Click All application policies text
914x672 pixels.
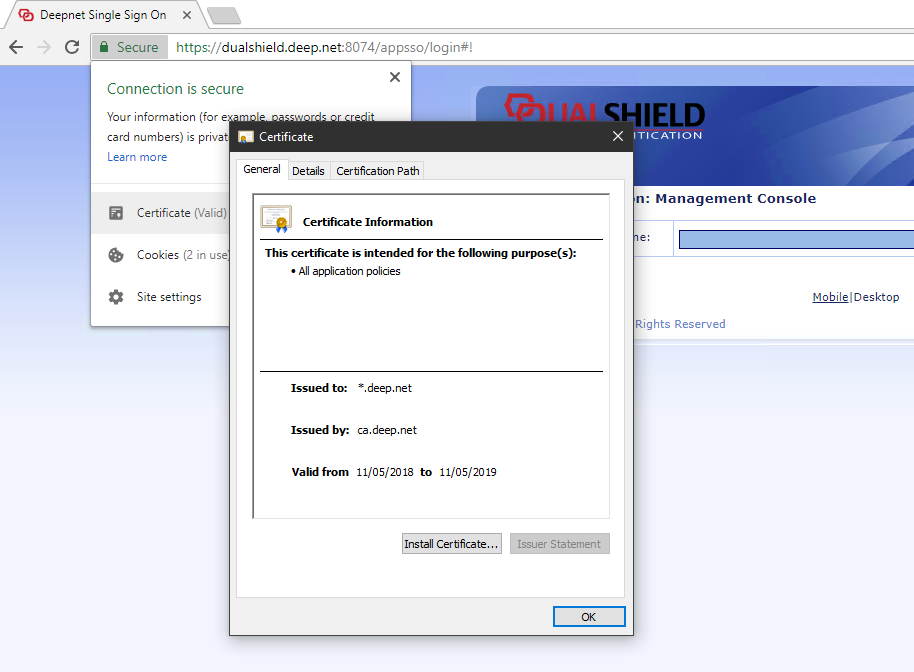349,271
